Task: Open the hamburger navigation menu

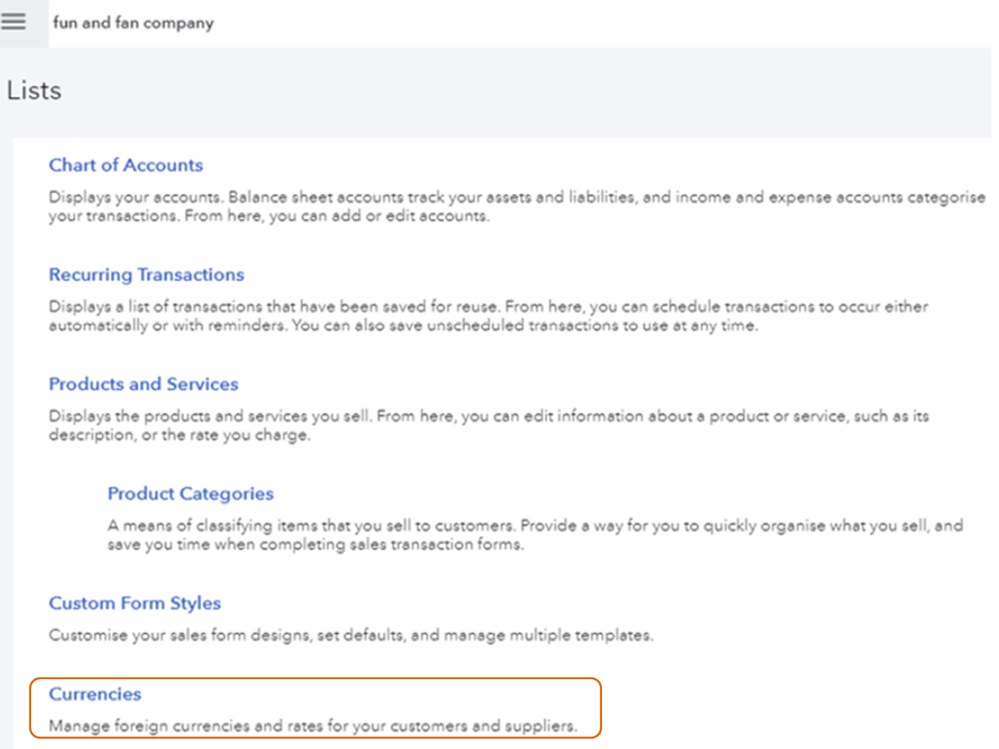Action: coord(14,21)
